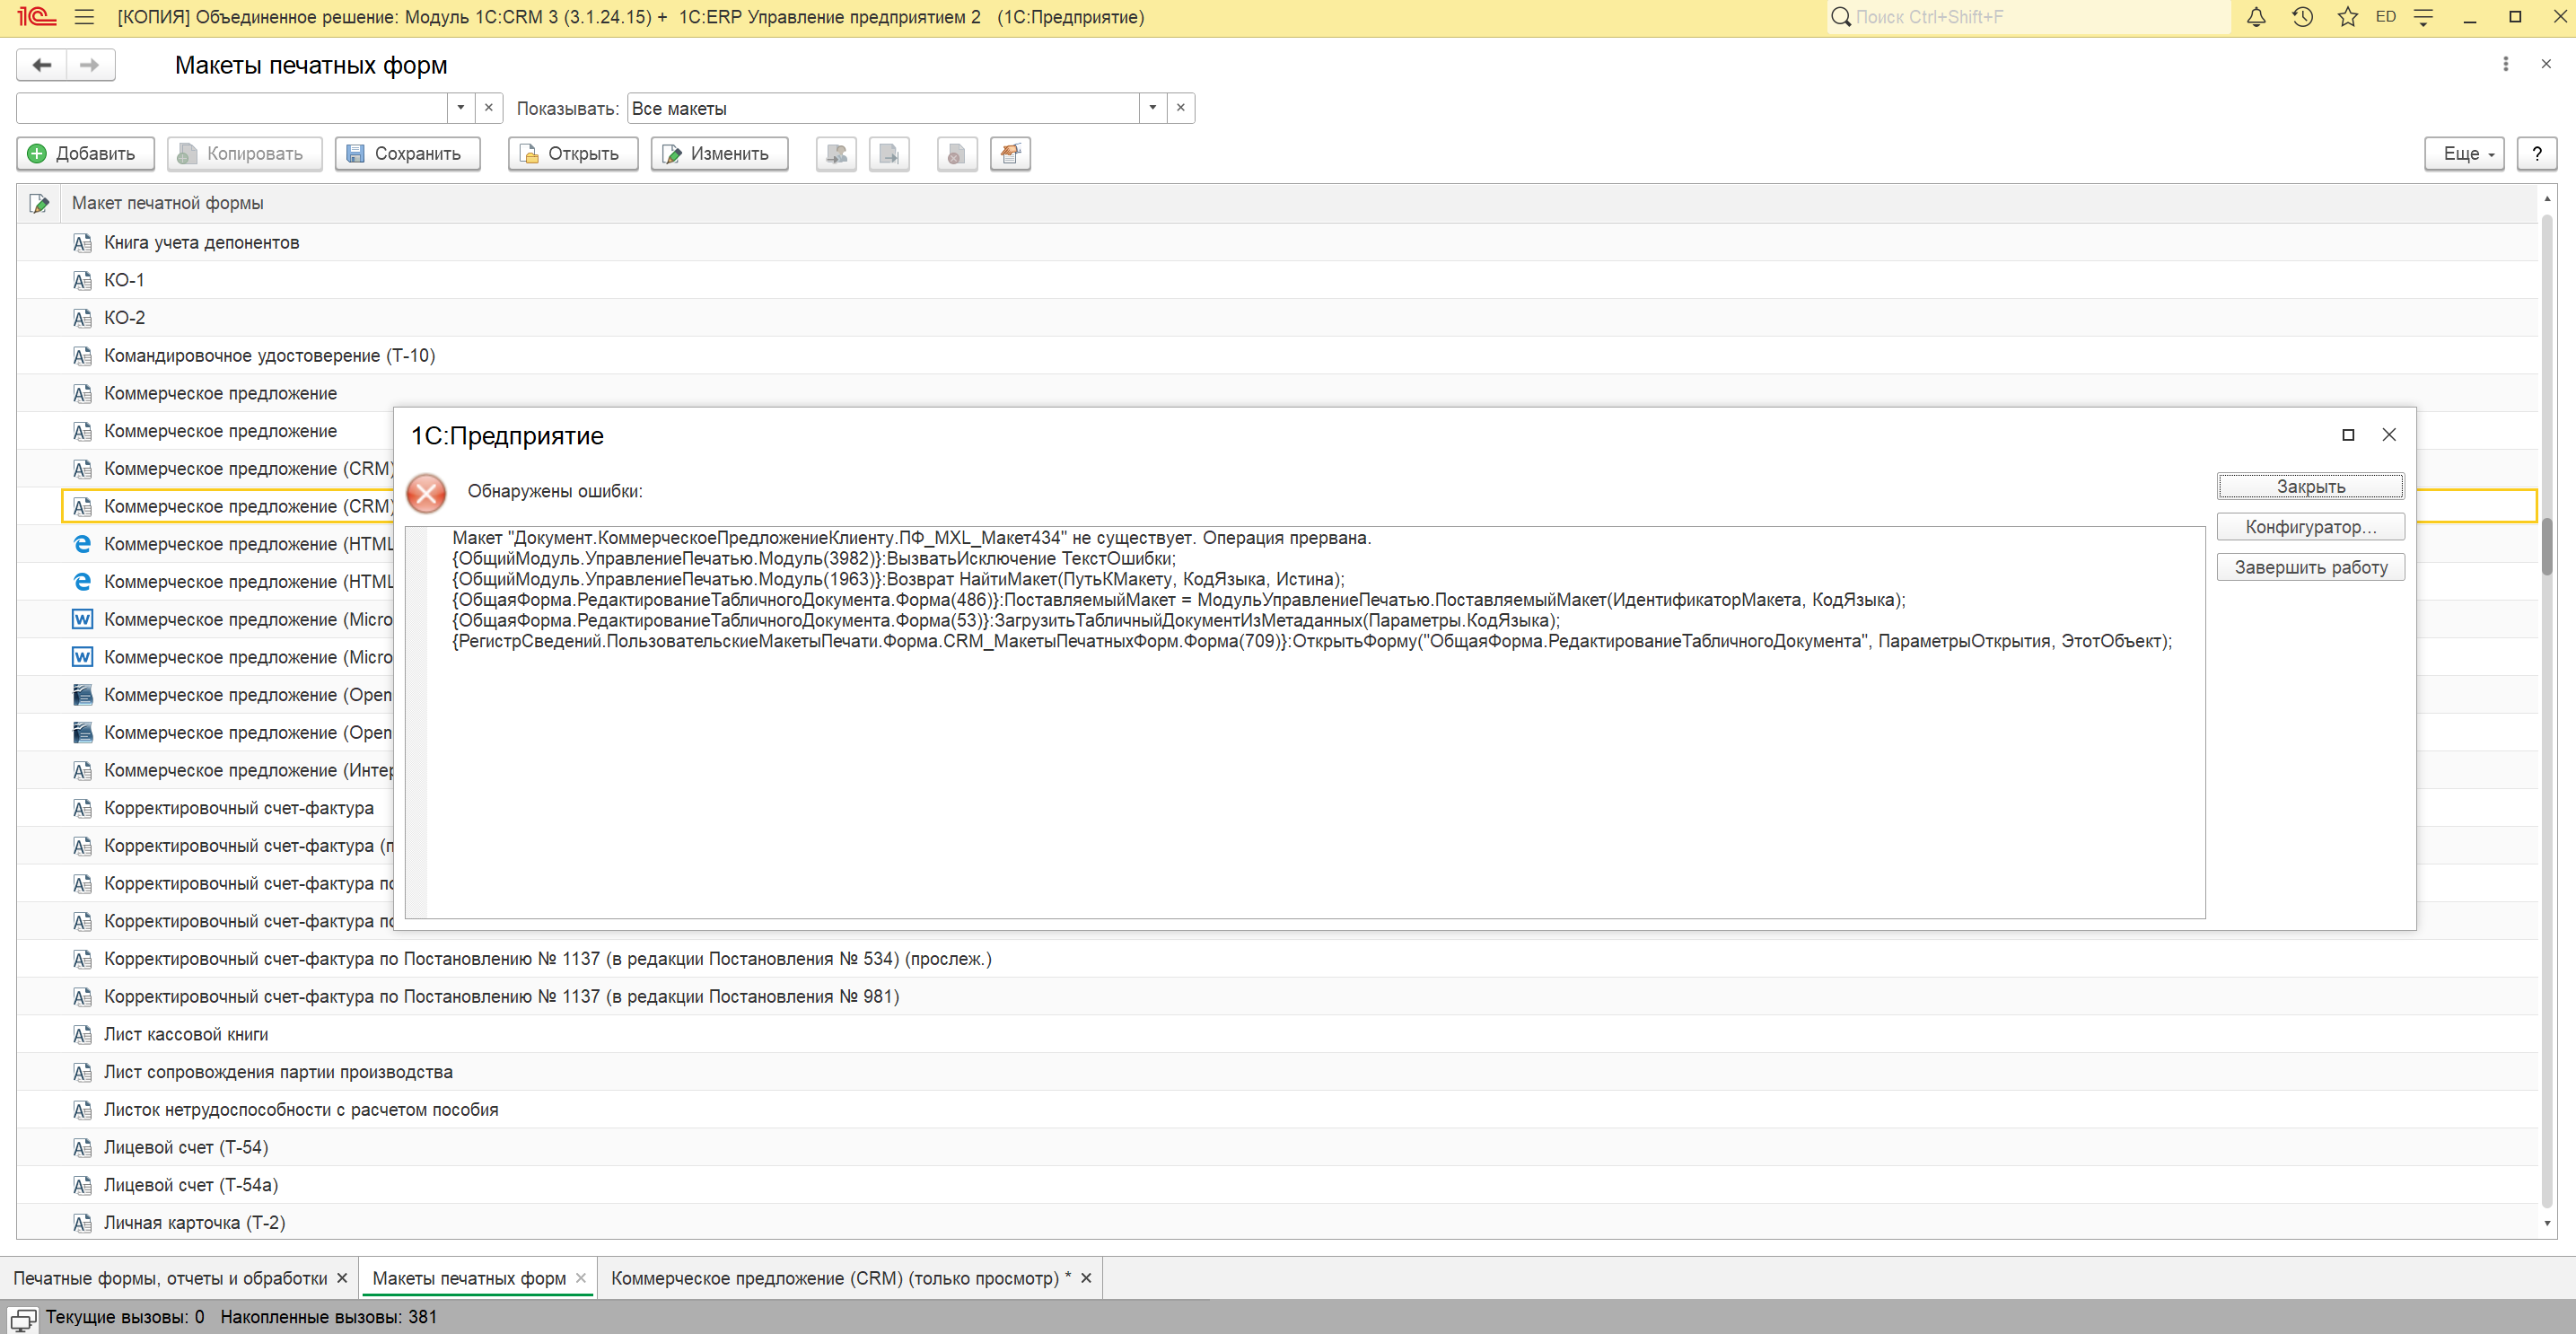Click Word icon of first Коммерческое предложение (Micro row
The height and width of the screenshot is (1334, 2576).
click(82, 620)
